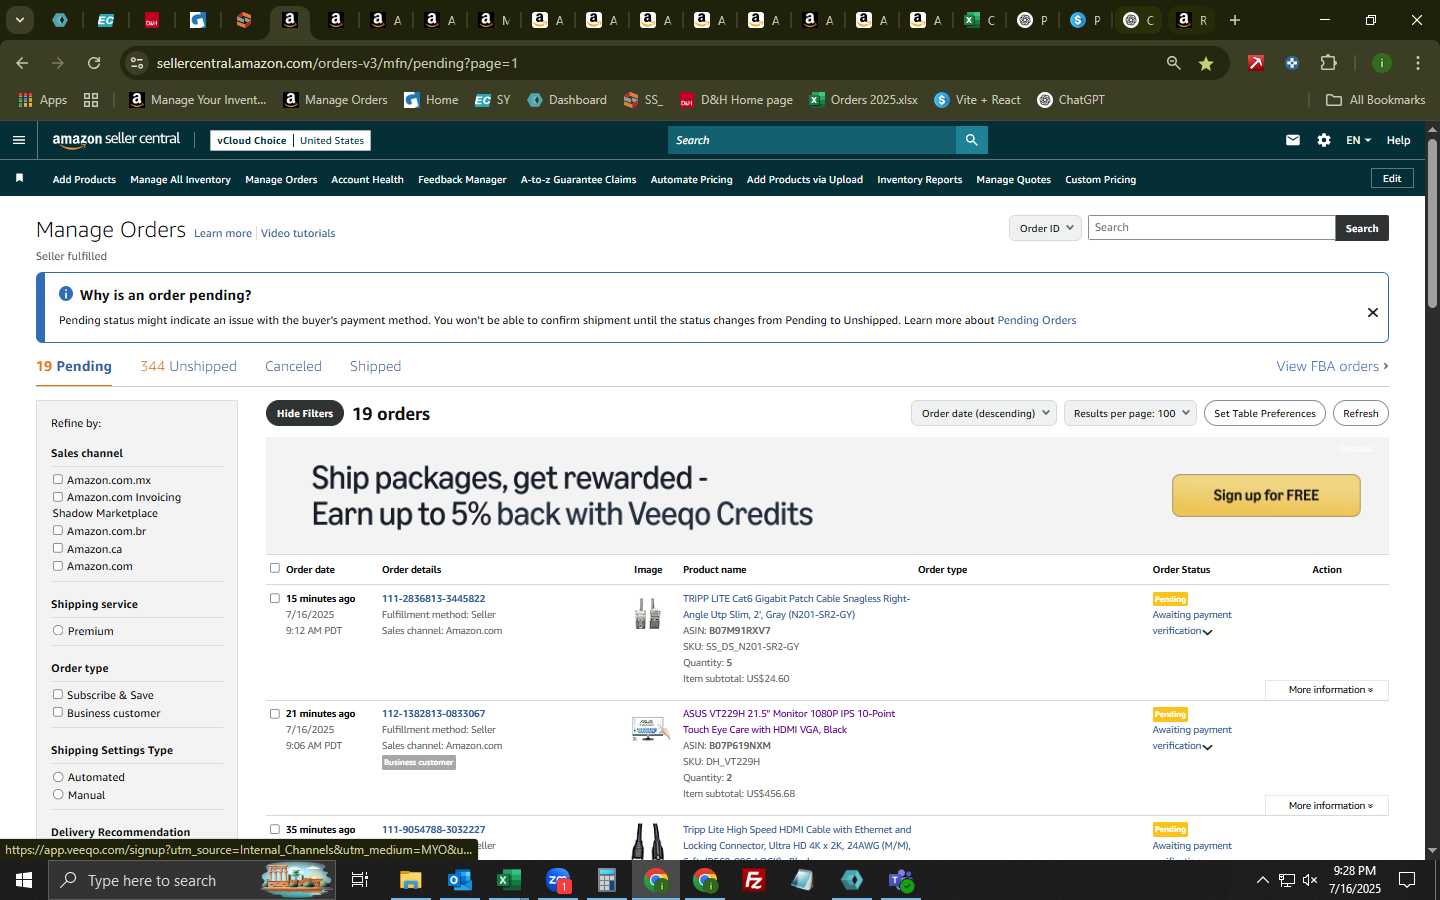Screen dimensions: 1440x900
Task: Open Excel from the taskbar
Action: pyautogui.click(x=508, y=880)
